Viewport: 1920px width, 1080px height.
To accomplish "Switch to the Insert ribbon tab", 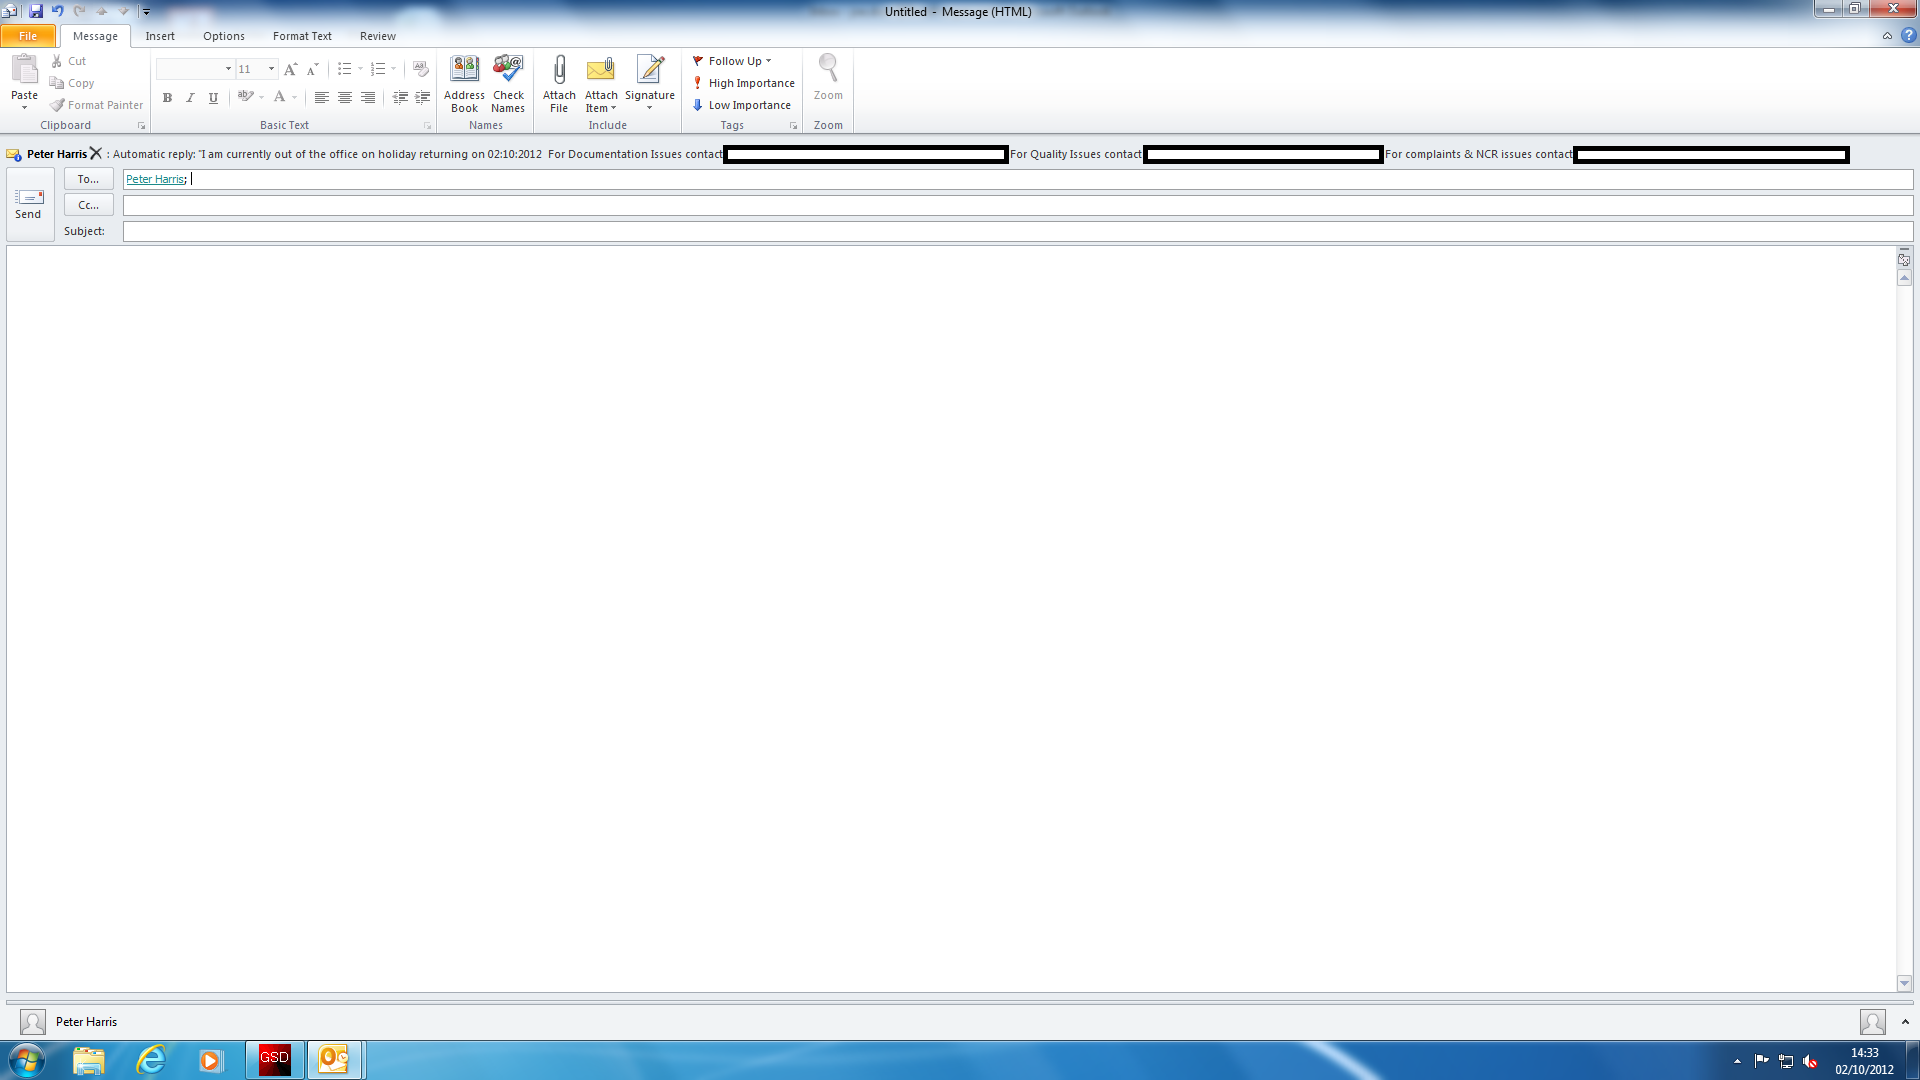I will click(160, 36).
